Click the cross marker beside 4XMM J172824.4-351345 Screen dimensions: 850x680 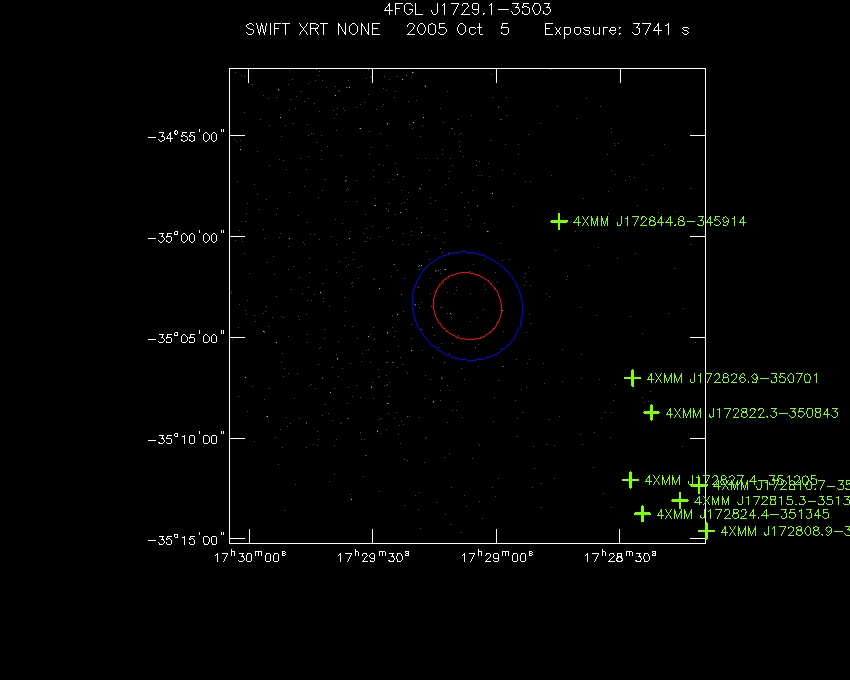click(x=642, y=514)
